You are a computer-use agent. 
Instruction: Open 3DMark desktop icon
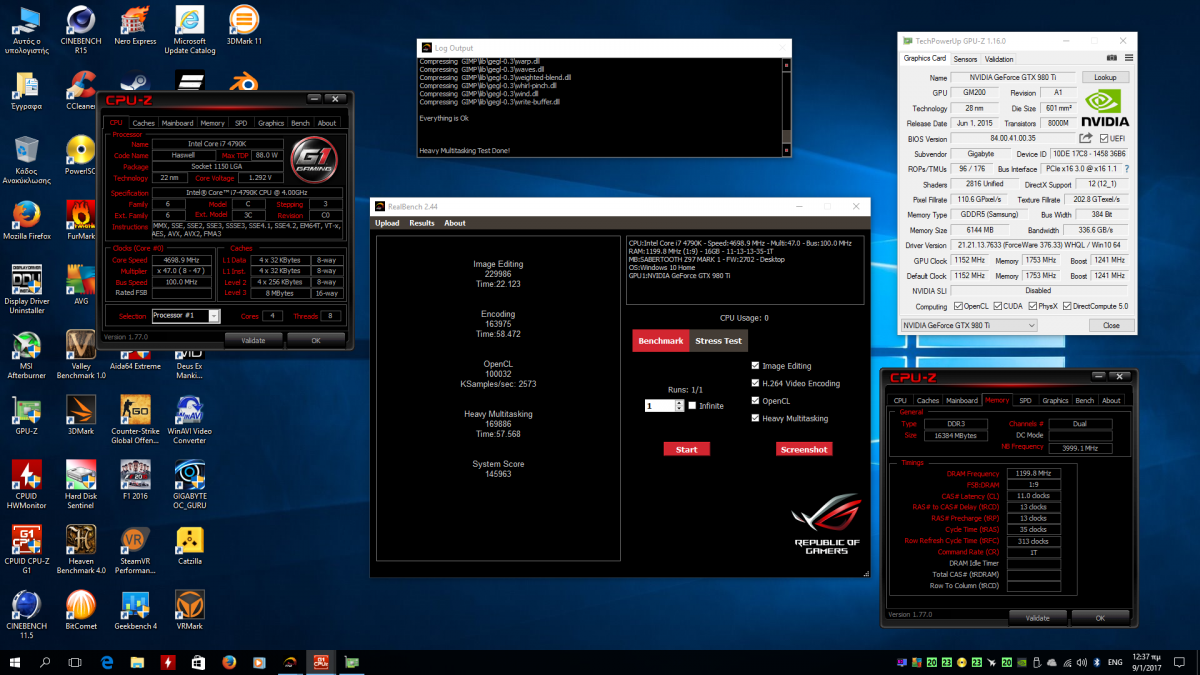pyautogui.click(x=81, y=415)
